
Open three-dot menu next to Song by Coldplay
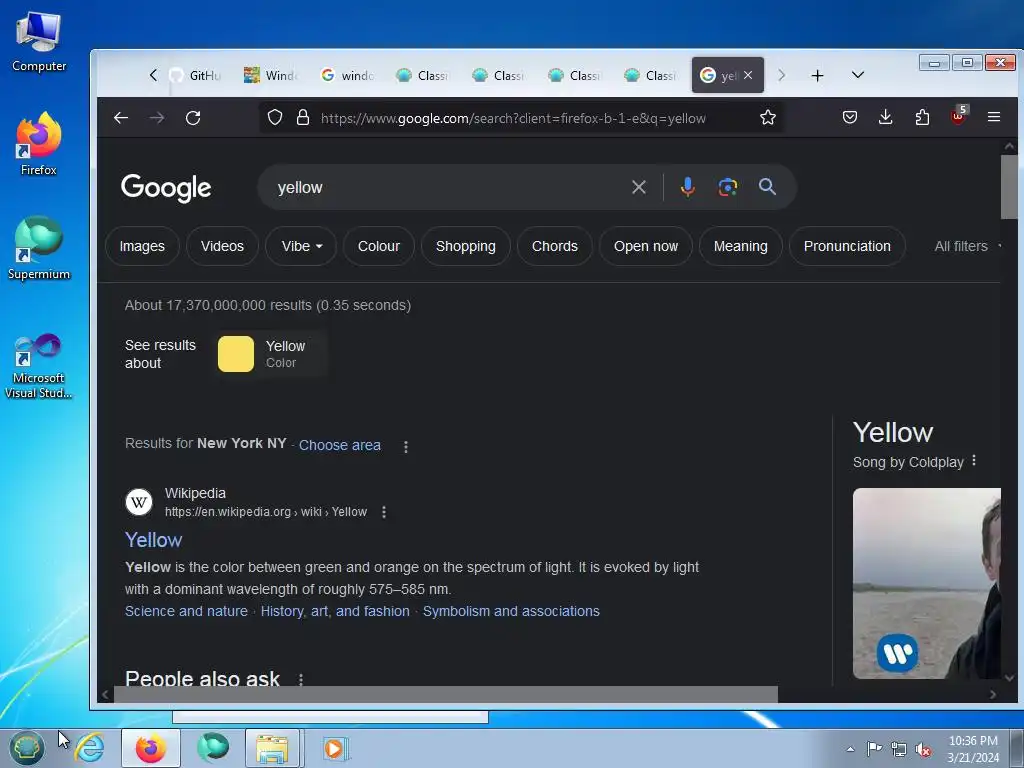click(974, 461)
